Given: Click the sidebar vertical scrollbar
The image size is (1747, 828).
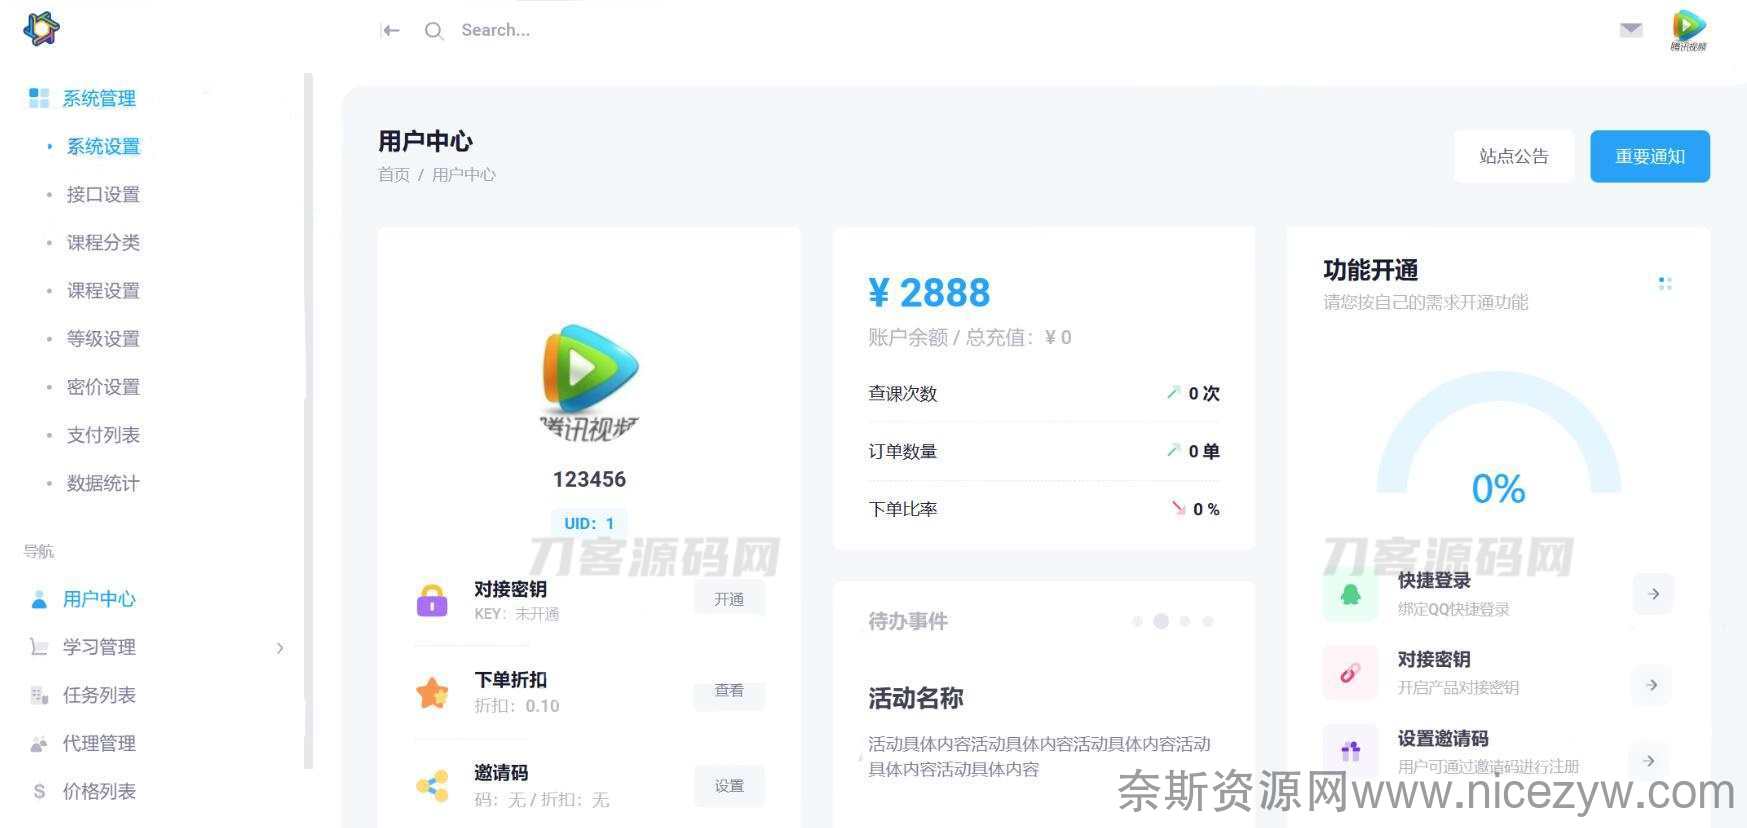Looking at the screenshot, I should tap(308, 420).
